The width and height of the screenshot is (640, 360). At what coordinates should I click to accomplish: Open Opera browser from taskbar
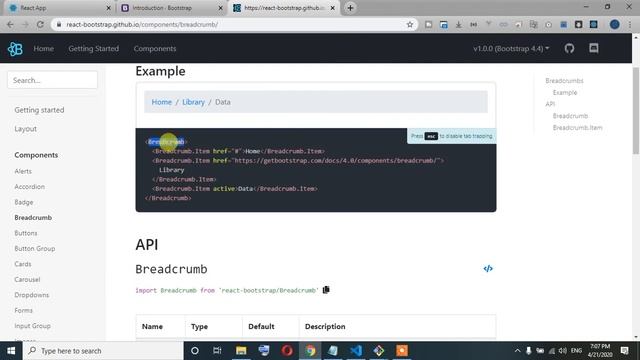(x=287, y=351)
